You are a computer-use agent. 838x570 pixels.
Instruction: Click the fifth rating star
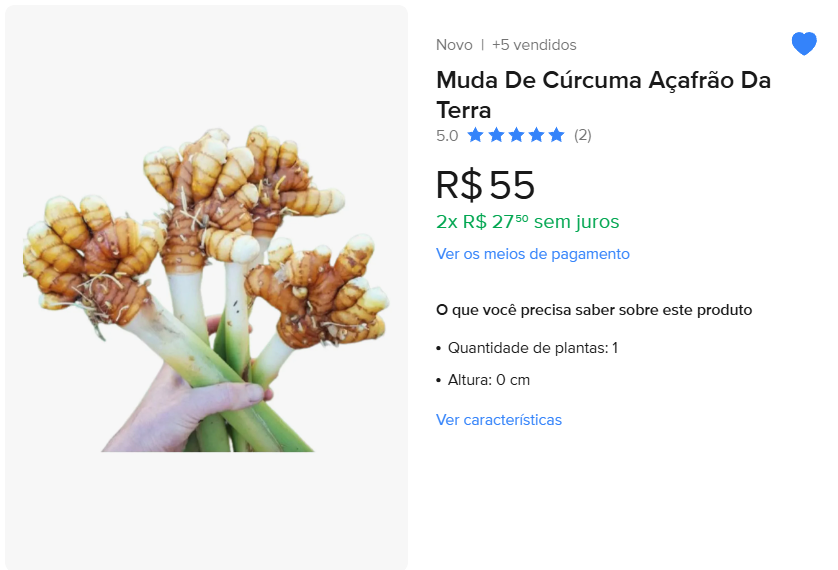[x=556, y=135]
